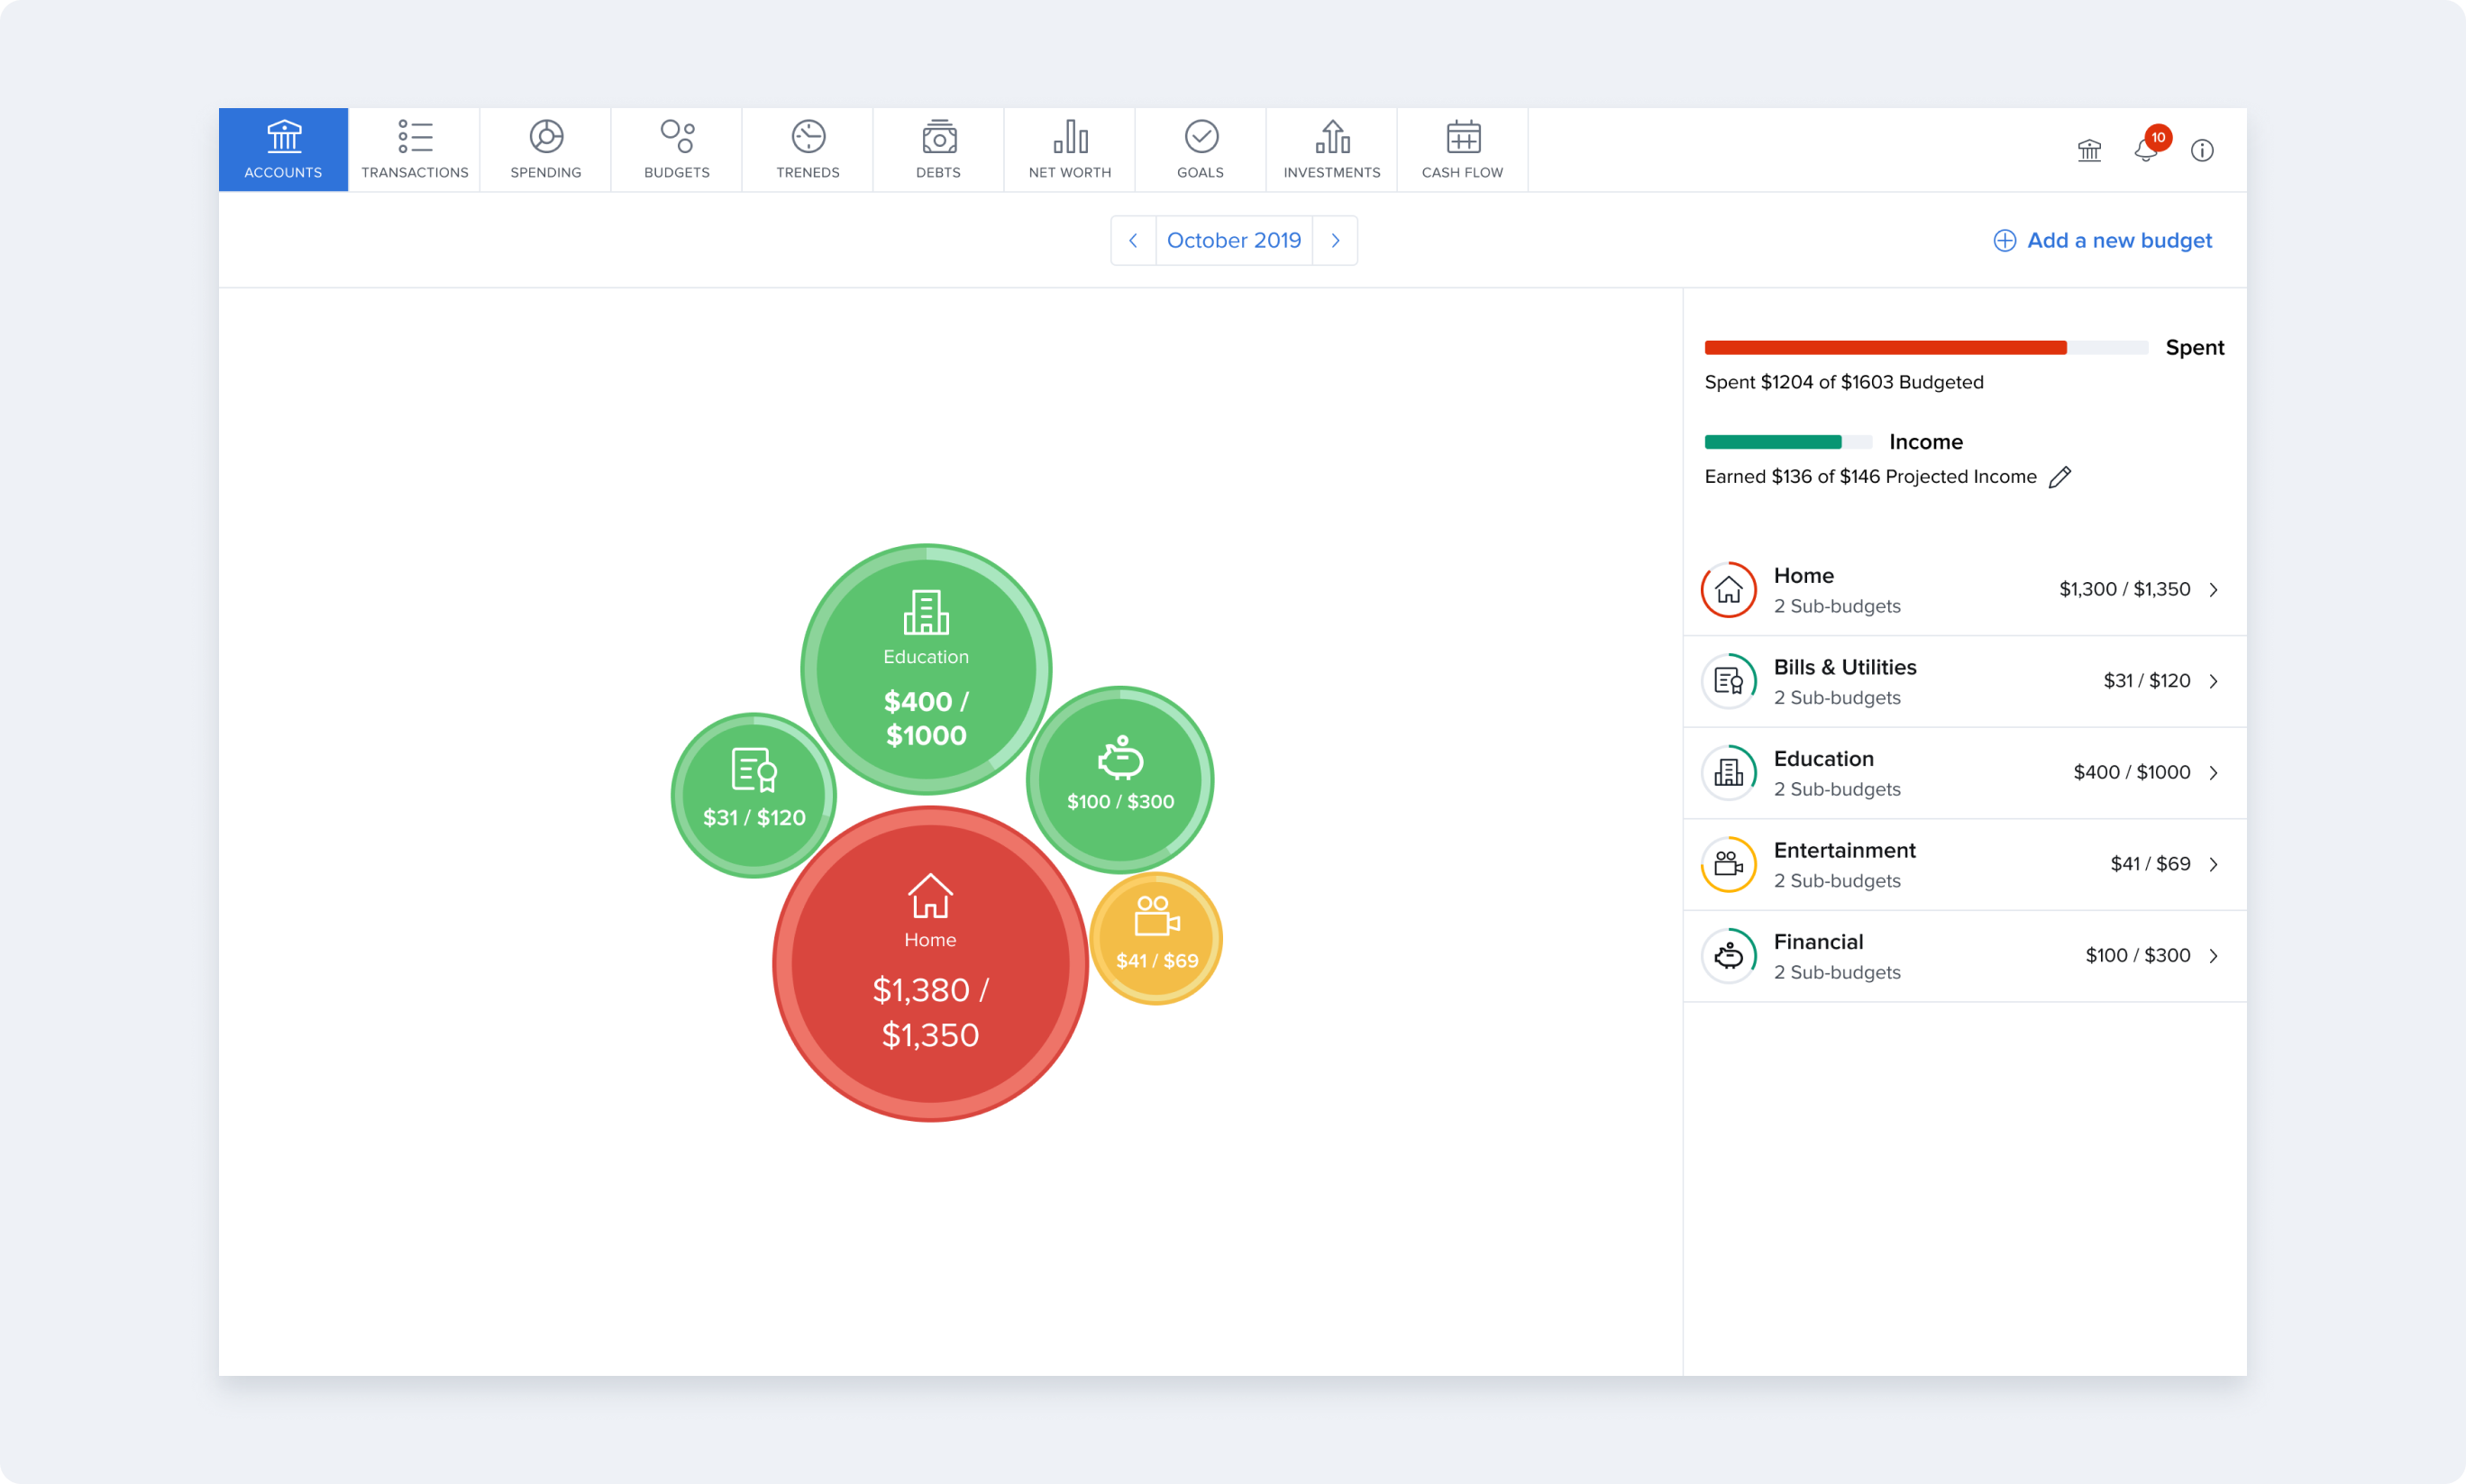Image resolution: width=2466 pixels, height=1484 pixels.
Task: Click the green Income progress bar
Action: click(x=1772, y=442)
